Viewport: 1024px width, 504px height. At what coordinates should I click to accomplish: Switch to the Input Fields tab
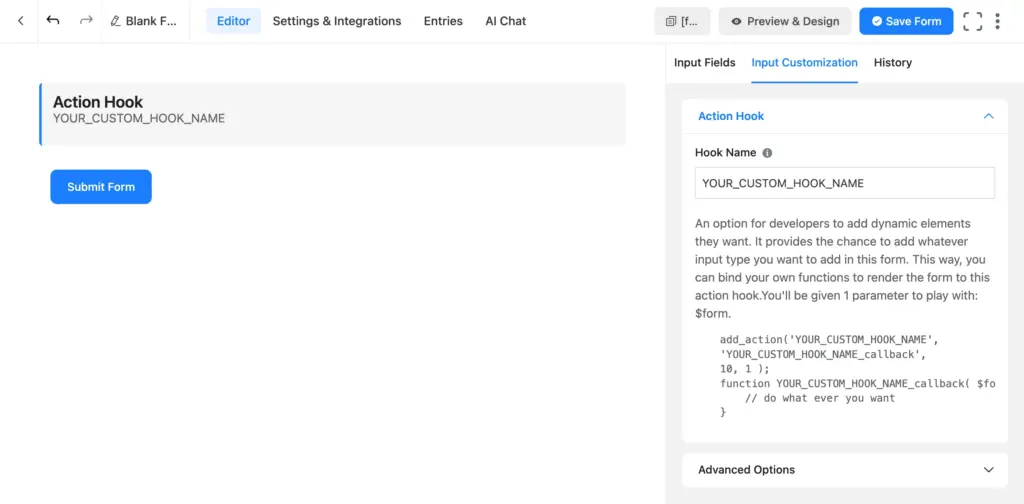[x=705, y=63]
